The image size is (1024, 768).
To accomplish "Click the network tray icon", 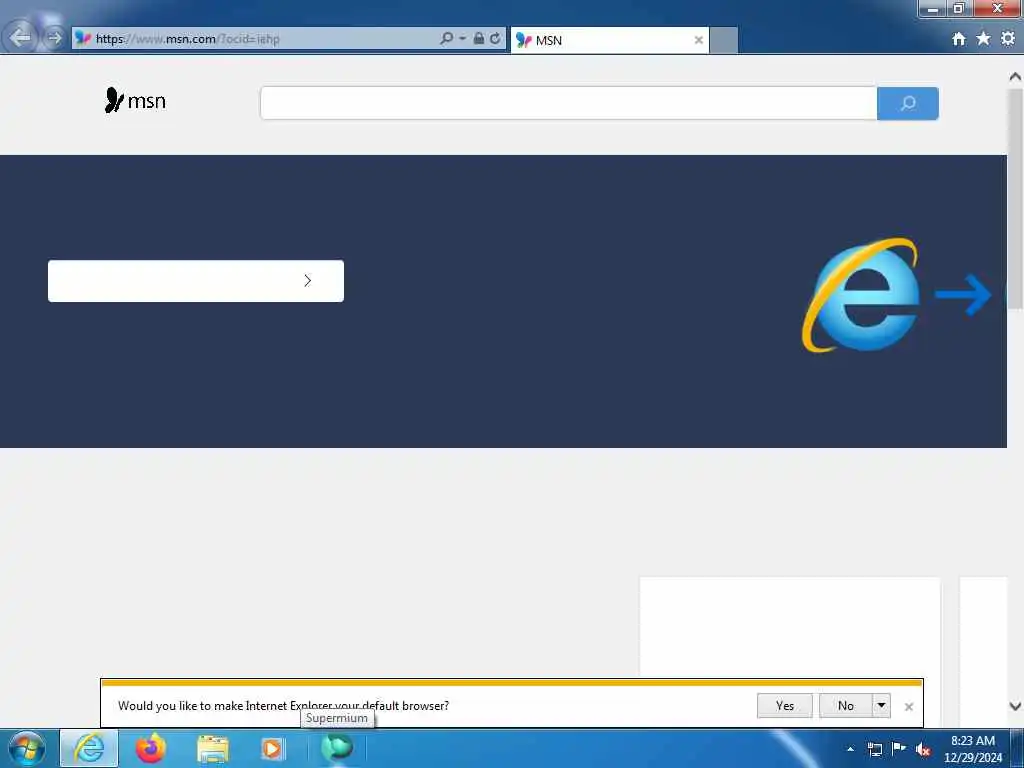I will tap(875, 749).
